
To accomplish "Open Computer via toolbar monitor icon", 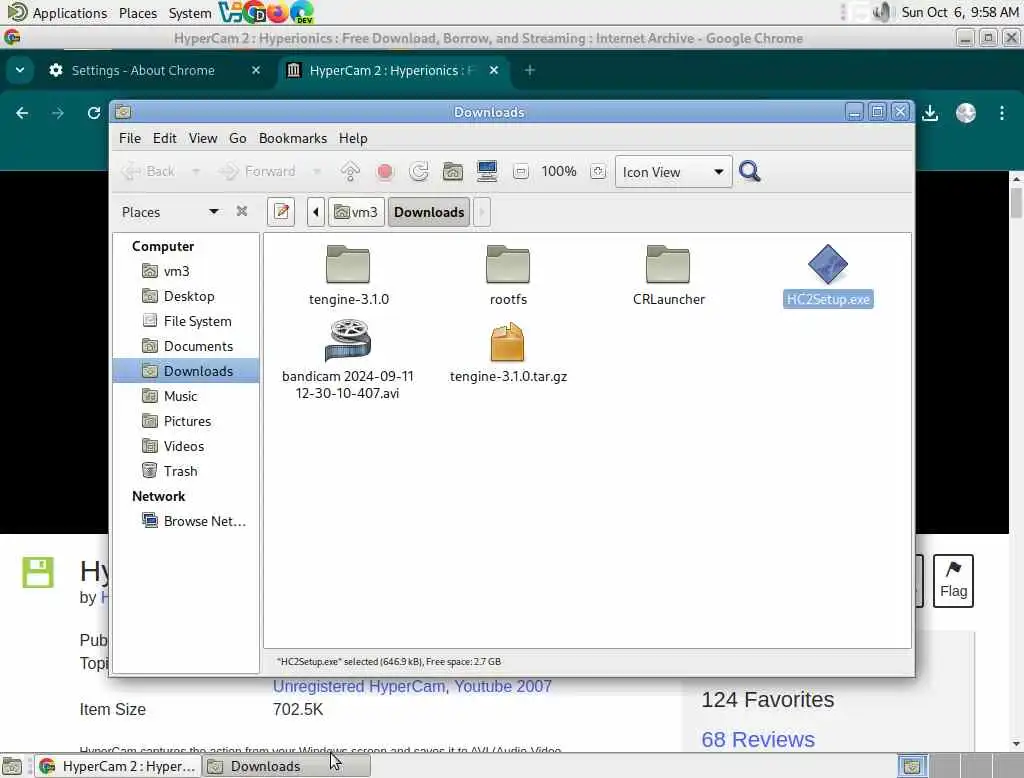I will pyautogui.click(x=487, y=172).
